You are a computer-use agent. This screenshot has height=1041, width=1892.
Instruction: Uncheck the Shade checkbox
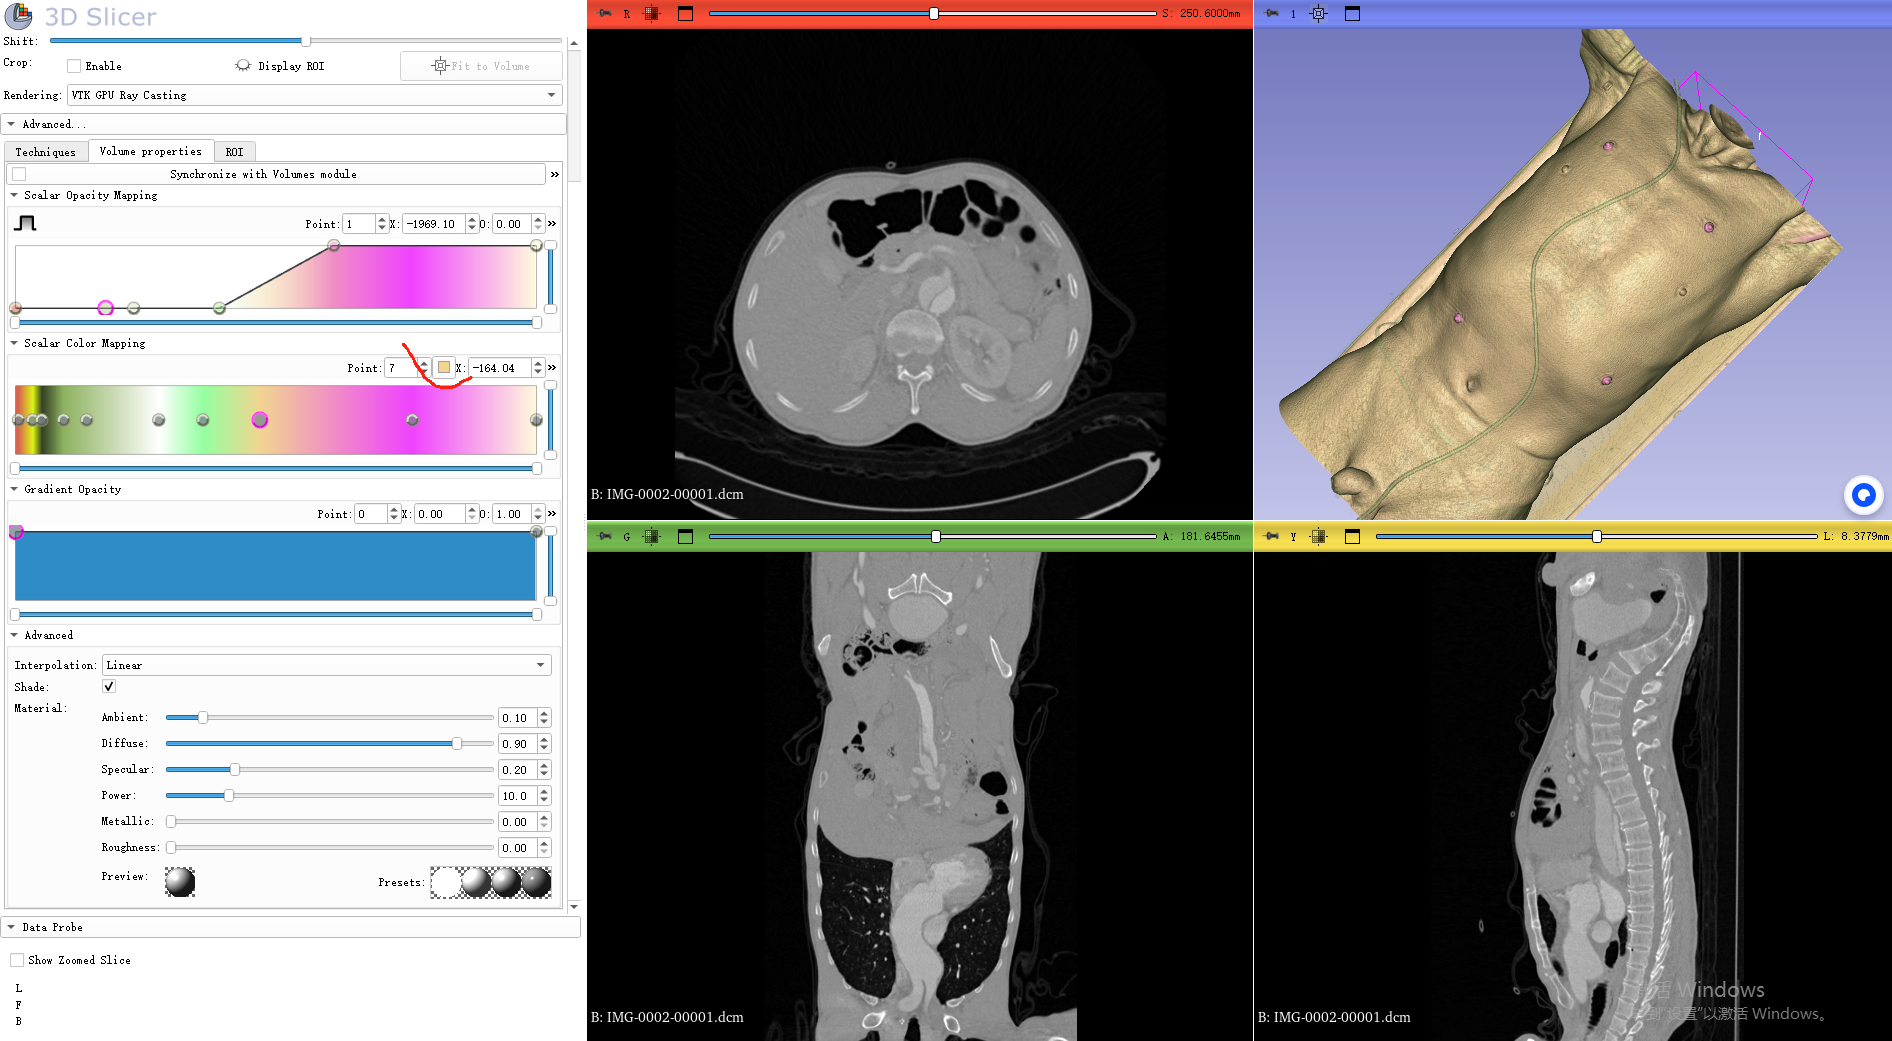(x=109, y=686)
